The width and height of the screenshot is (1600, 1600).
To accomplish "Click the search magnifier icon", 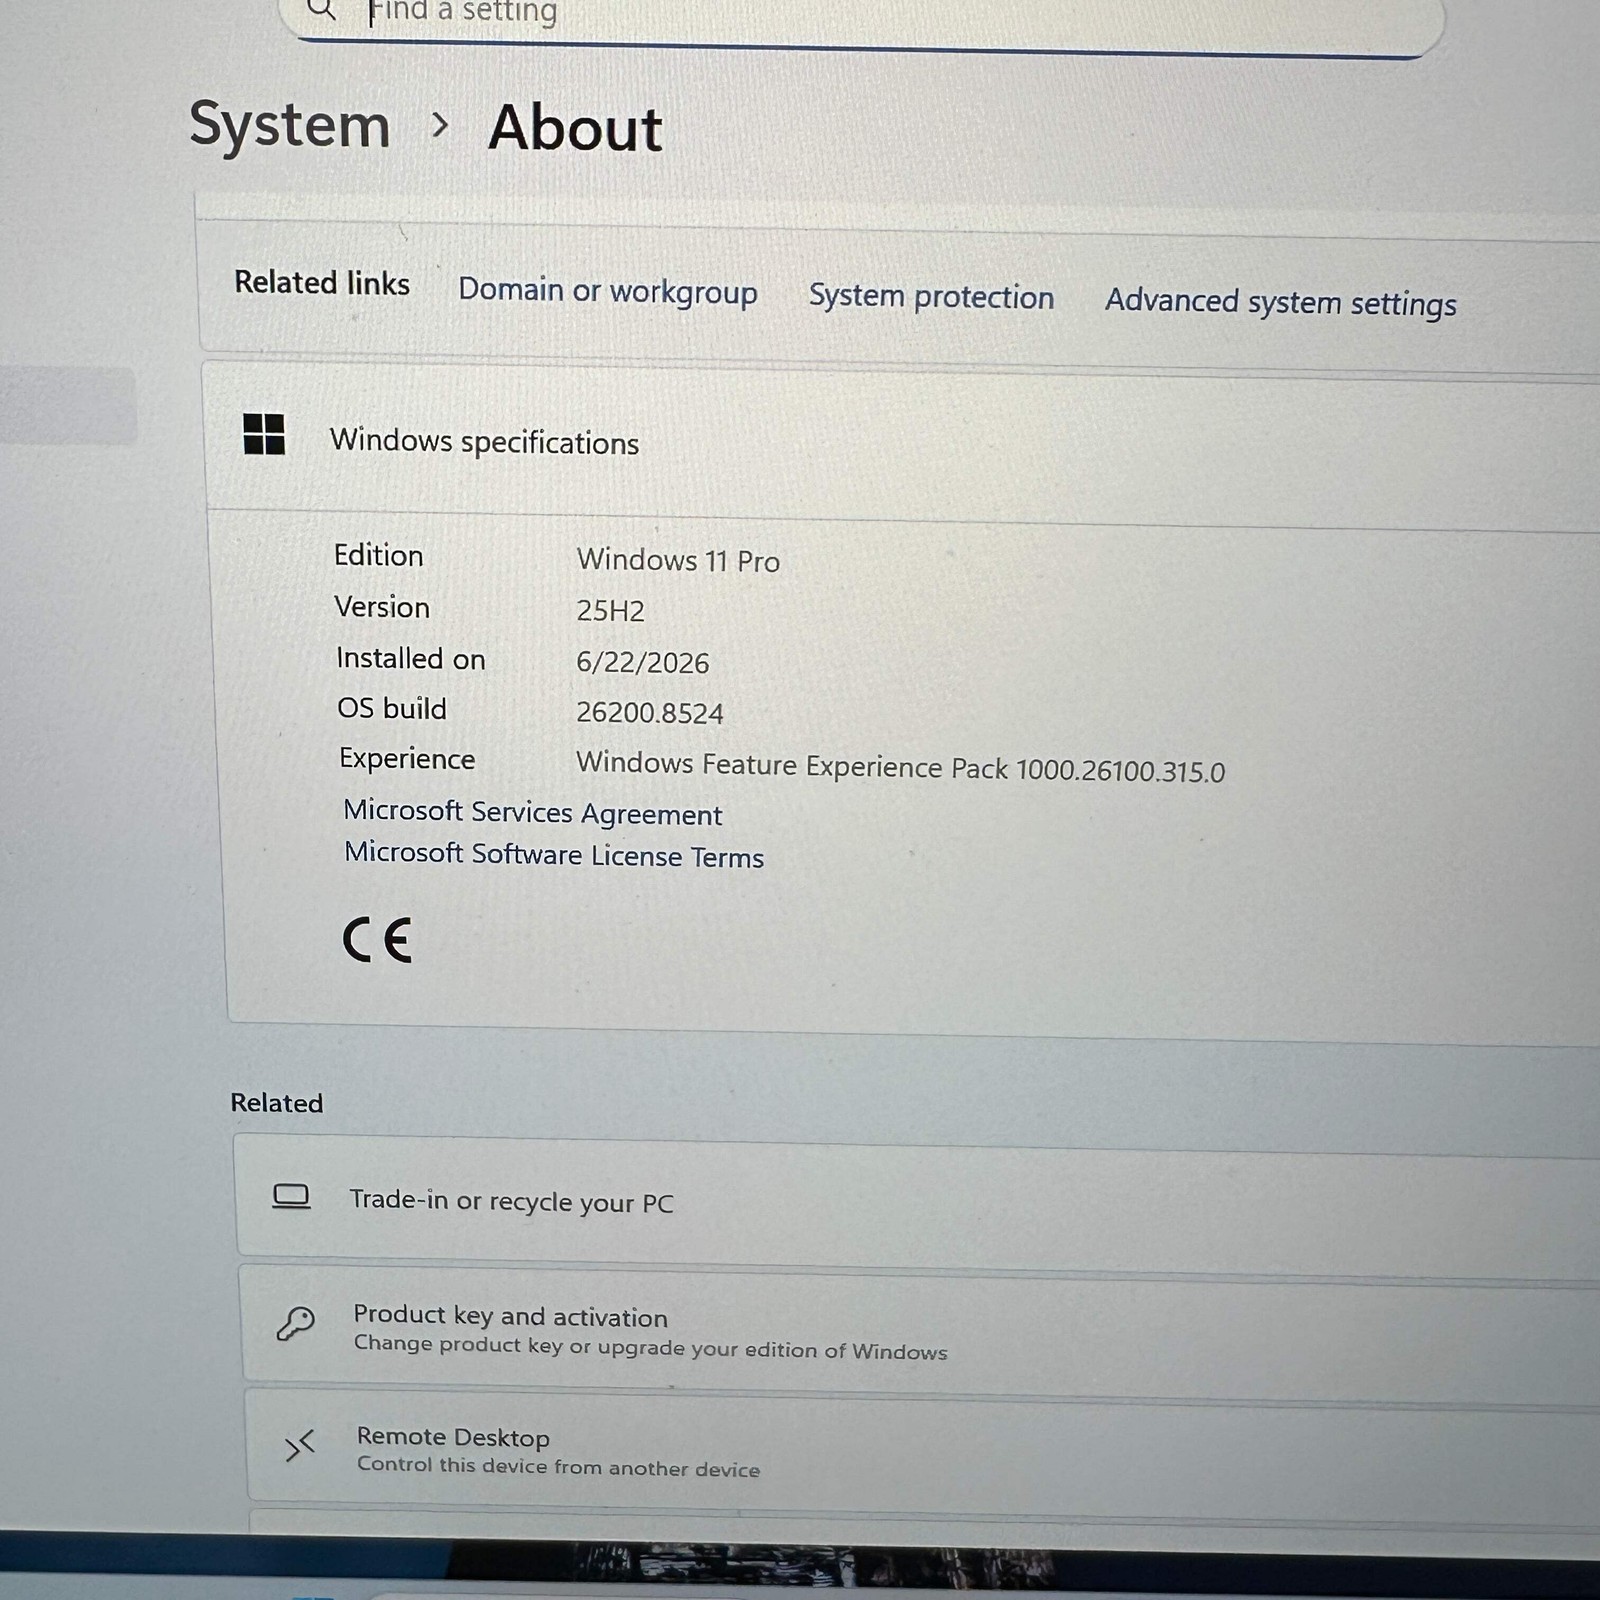I will coord(322,10).
